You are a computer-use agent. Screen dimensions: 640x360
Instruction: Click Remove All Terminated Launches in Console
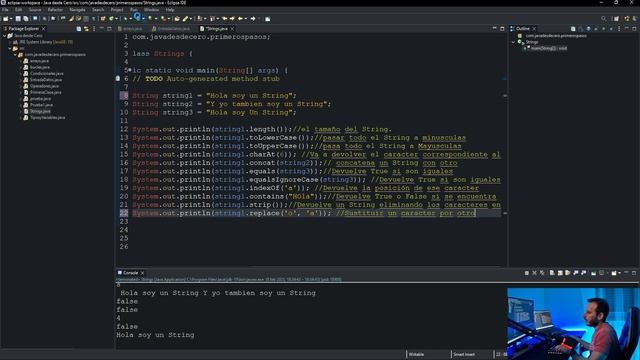tap(542, 273)
